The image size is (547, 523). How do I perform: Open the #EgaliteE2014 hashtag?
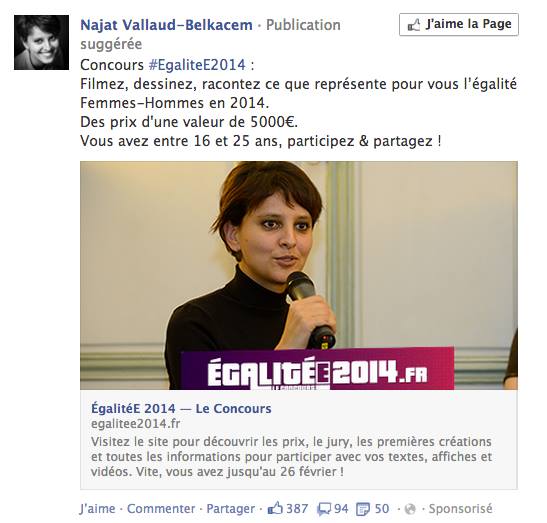click(197, 65)
